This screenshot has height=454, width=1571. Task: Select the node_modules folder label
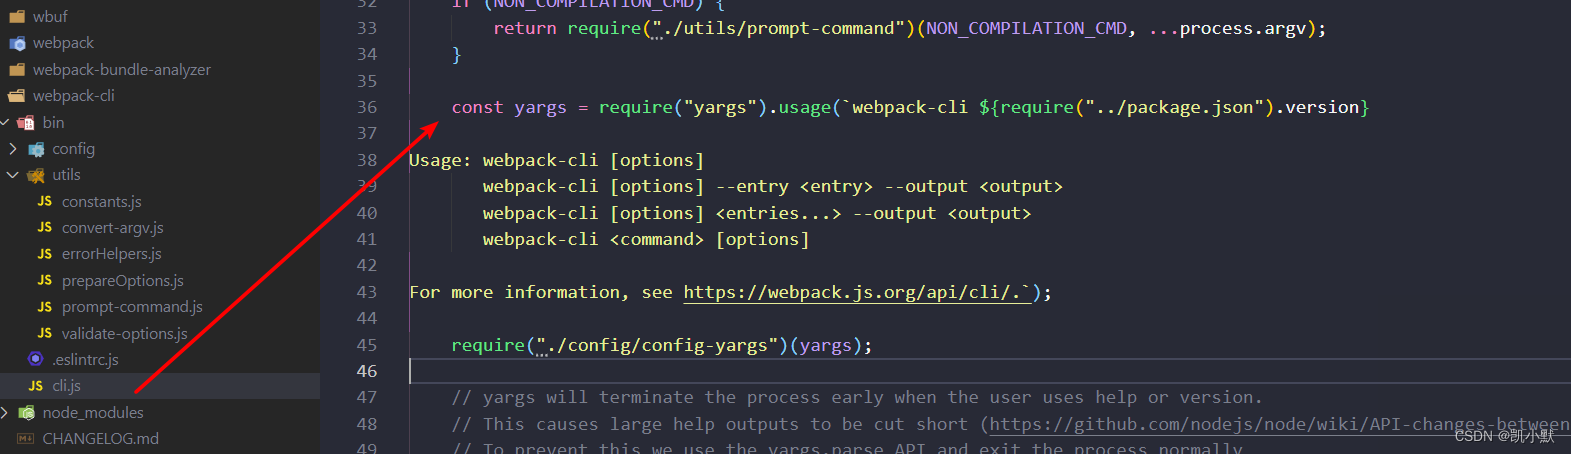pyautogui.click(x=93, y=412)
